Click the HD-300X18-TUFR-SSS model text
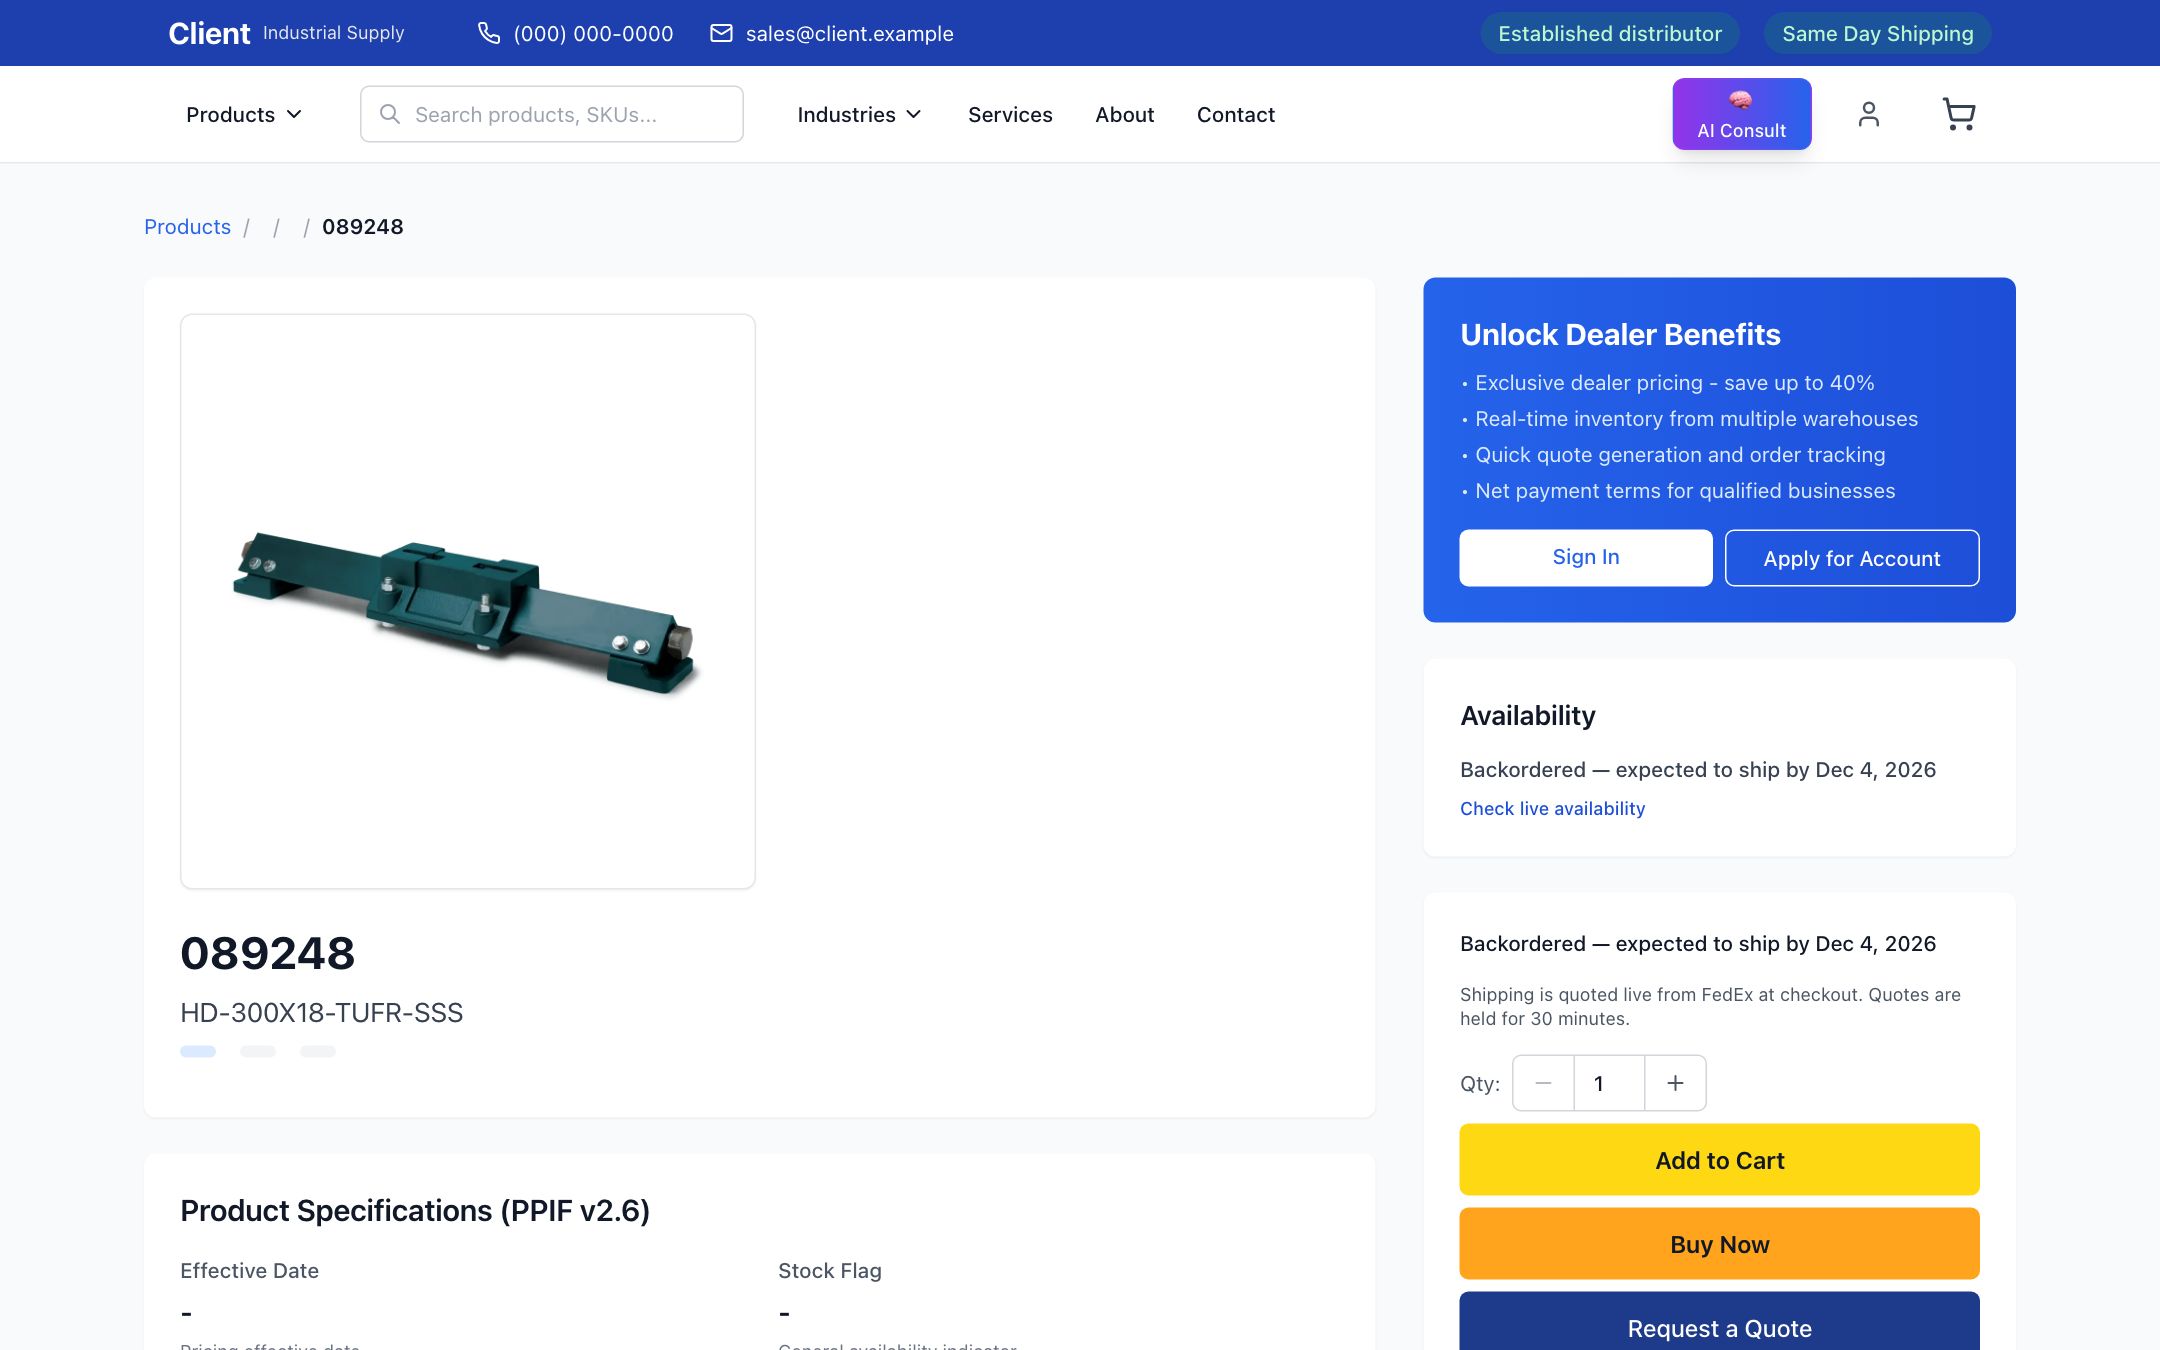The image size is (2160, 1350). pos(321,1013)
